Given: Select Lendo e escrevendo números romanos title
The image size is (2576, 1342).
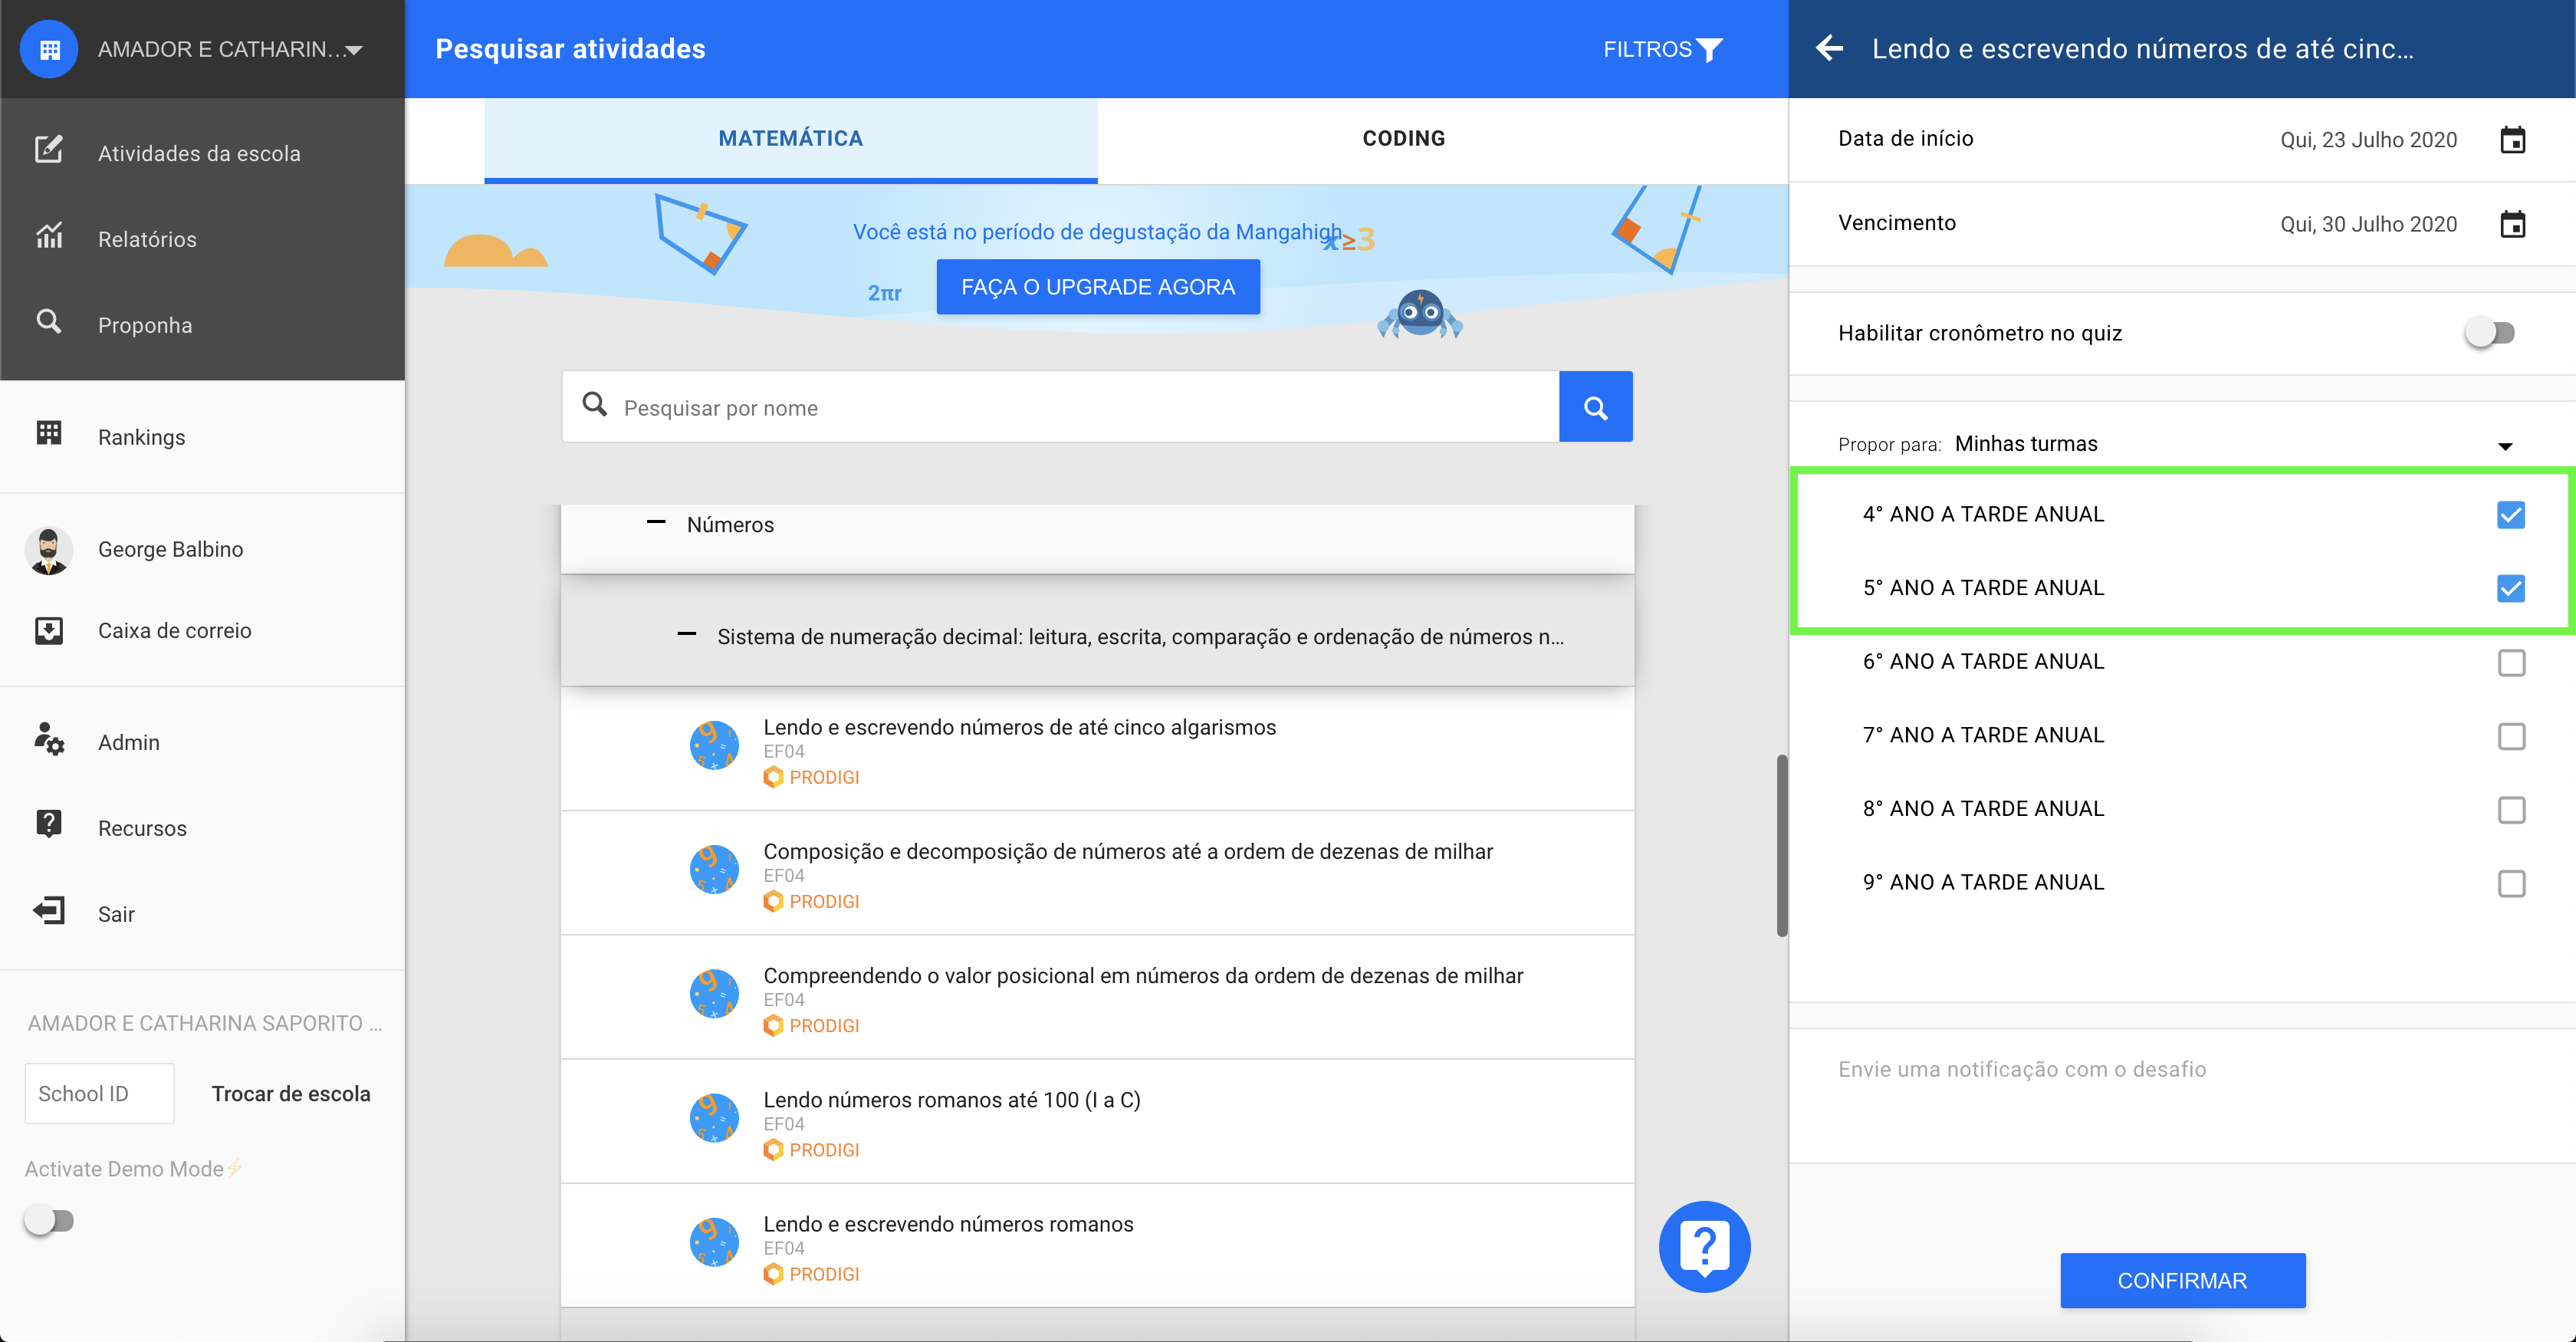Looking at the screenshot, I should [x=948, y=1224].
